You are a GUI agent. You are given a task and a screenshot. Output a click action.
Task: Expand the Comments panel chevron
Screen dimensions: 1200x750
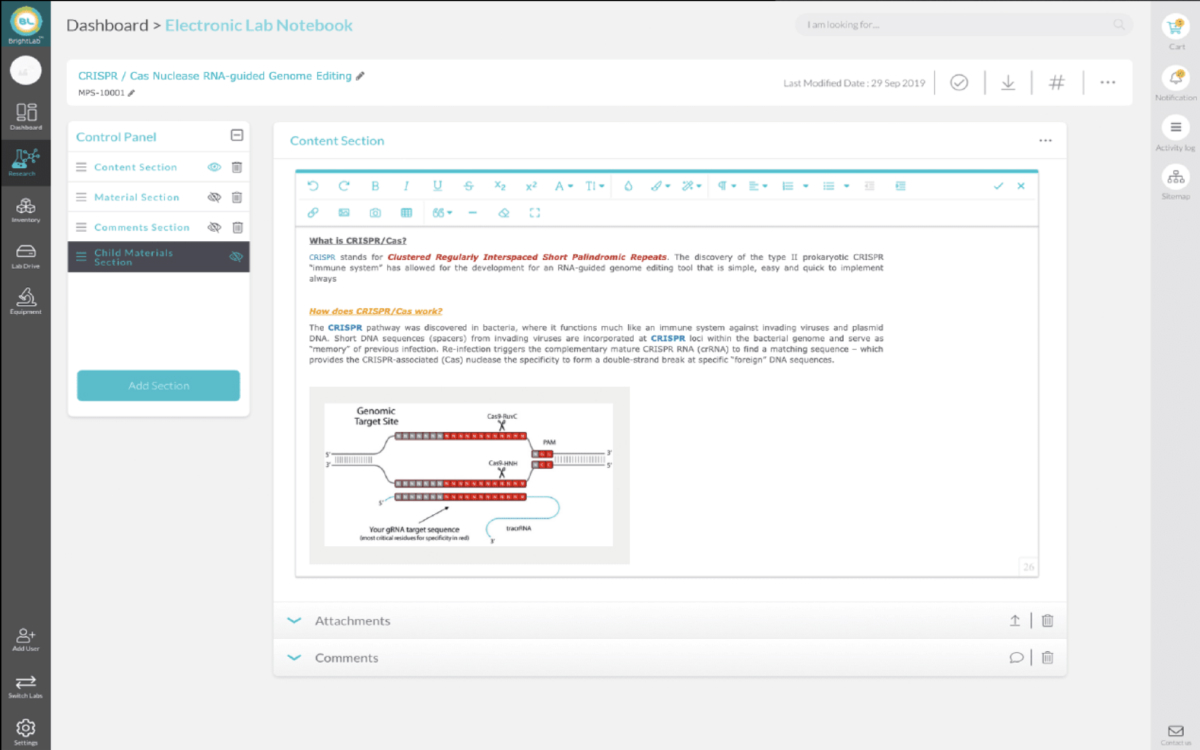tap(294, 658)
